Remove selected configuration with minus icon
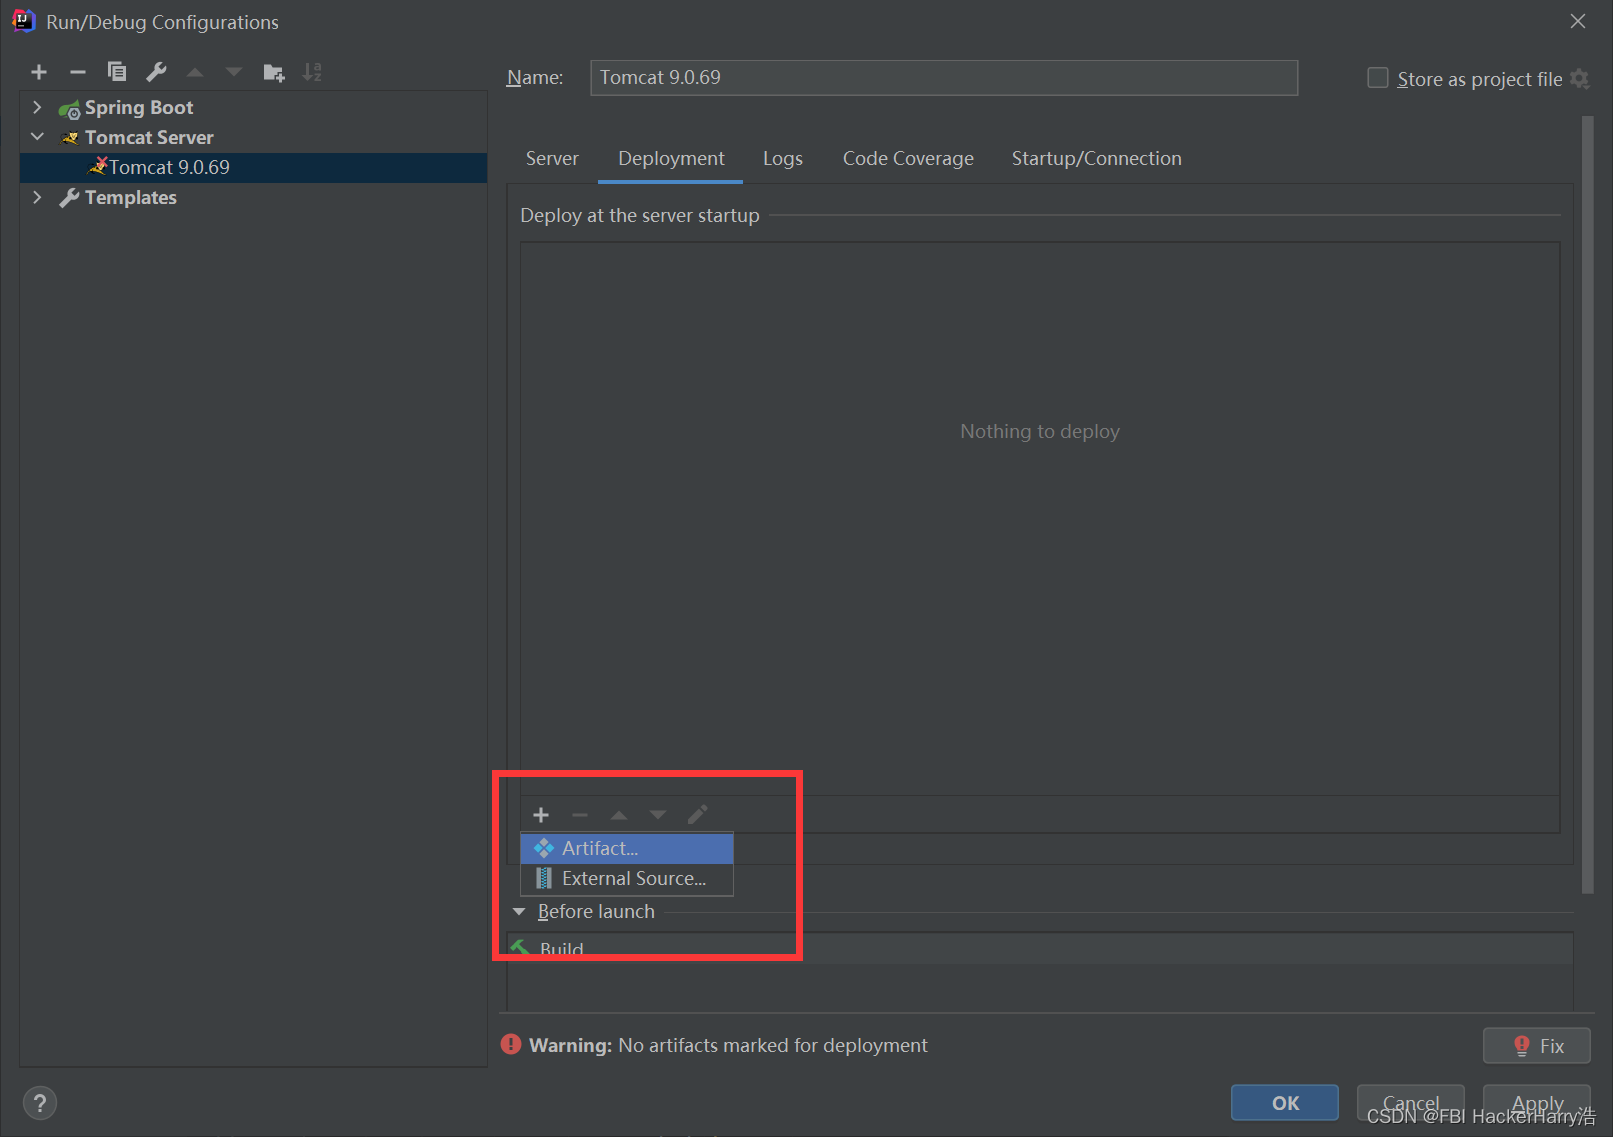The image size is (1613, 1137). pos(78,72)
